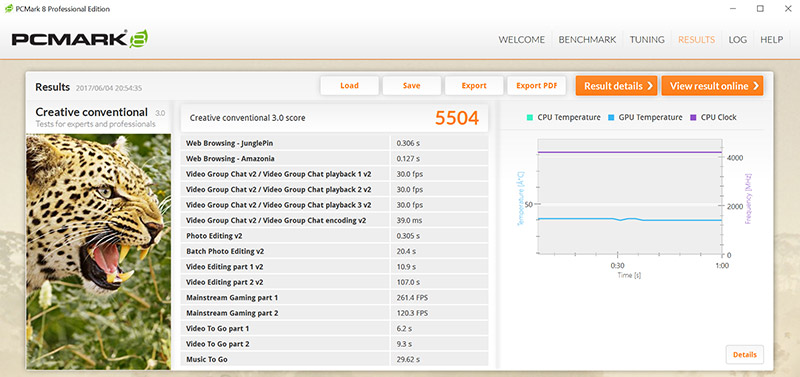
Task: Toggle GPU Temperature legend swatch
Action: (x=611, y=117)
